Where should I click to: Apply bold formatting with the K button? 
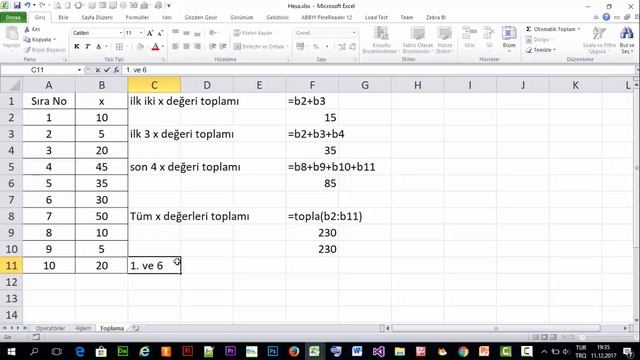[x=77, y=47]
